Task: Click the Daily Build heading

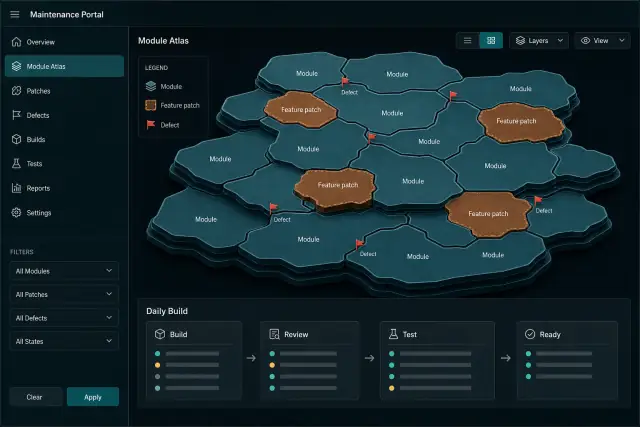Action: [167, 311]
